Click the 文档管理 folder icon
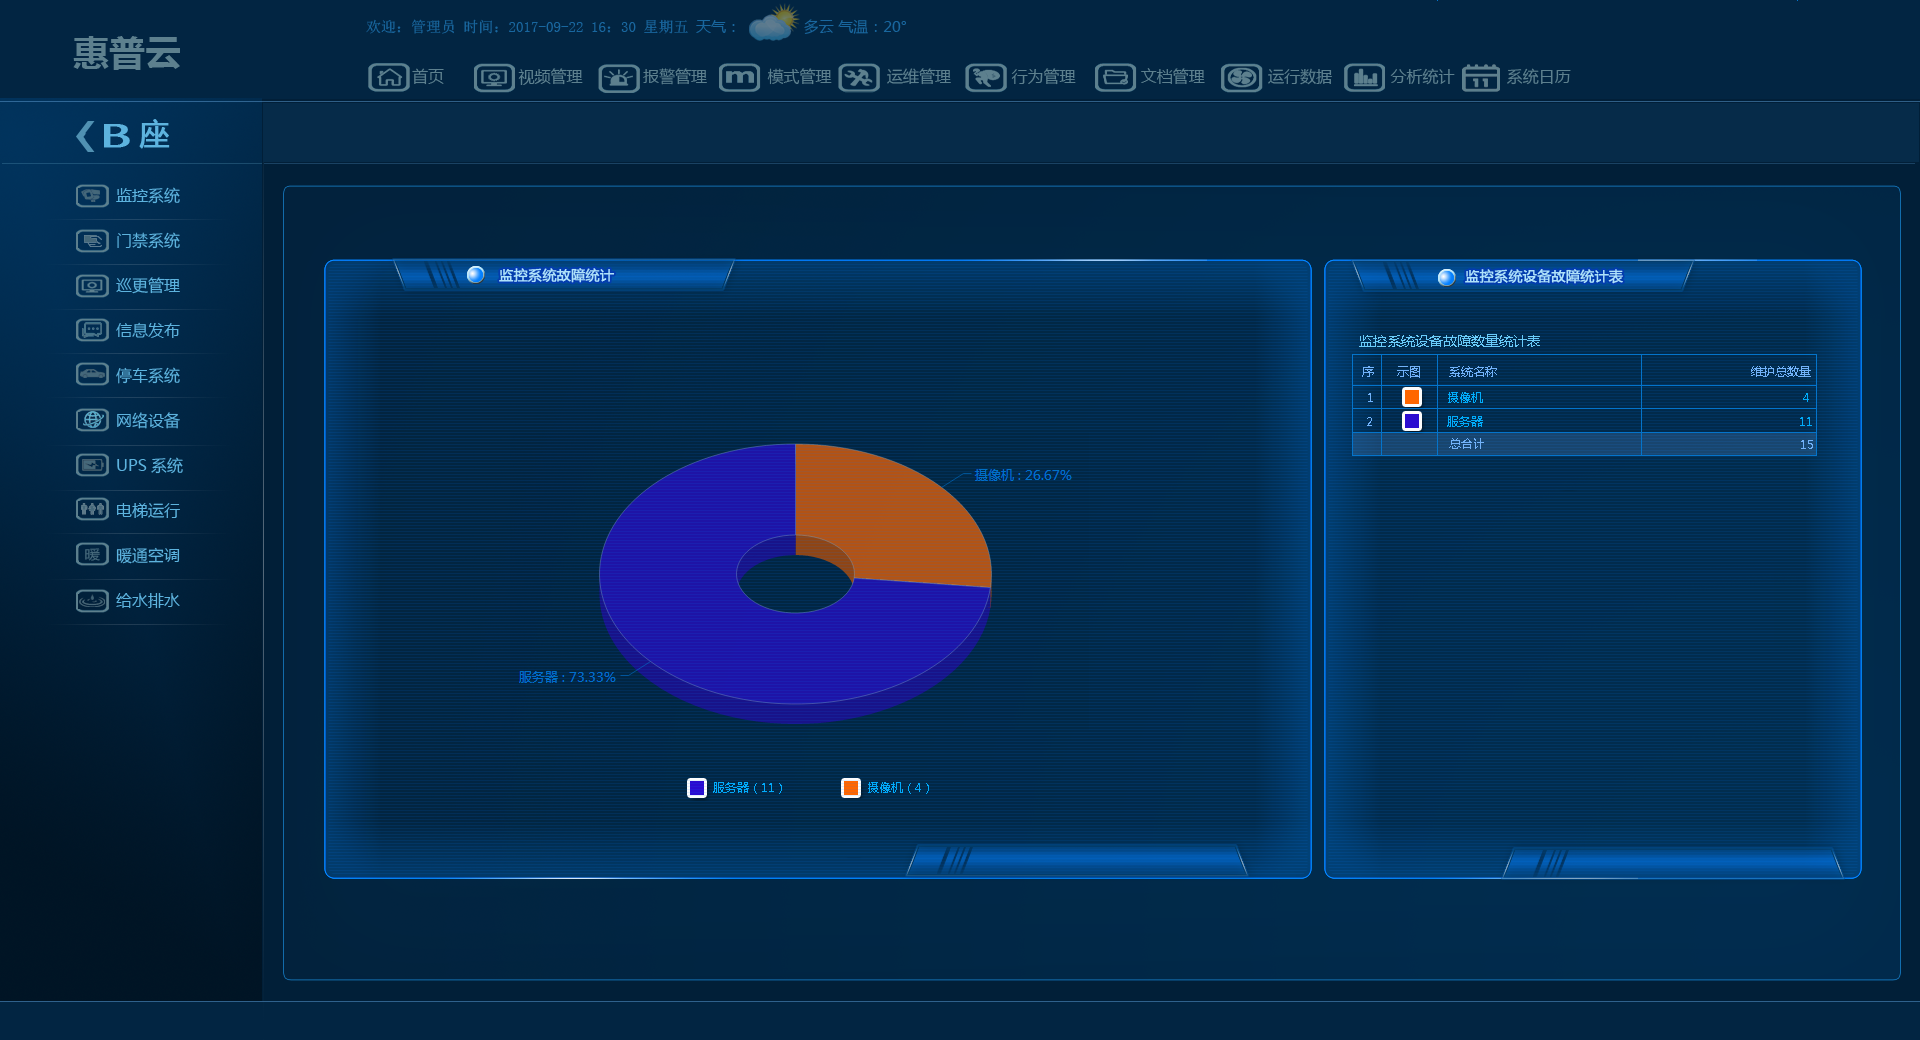Screen dimensions: 1920x1040 point(1115,77)
